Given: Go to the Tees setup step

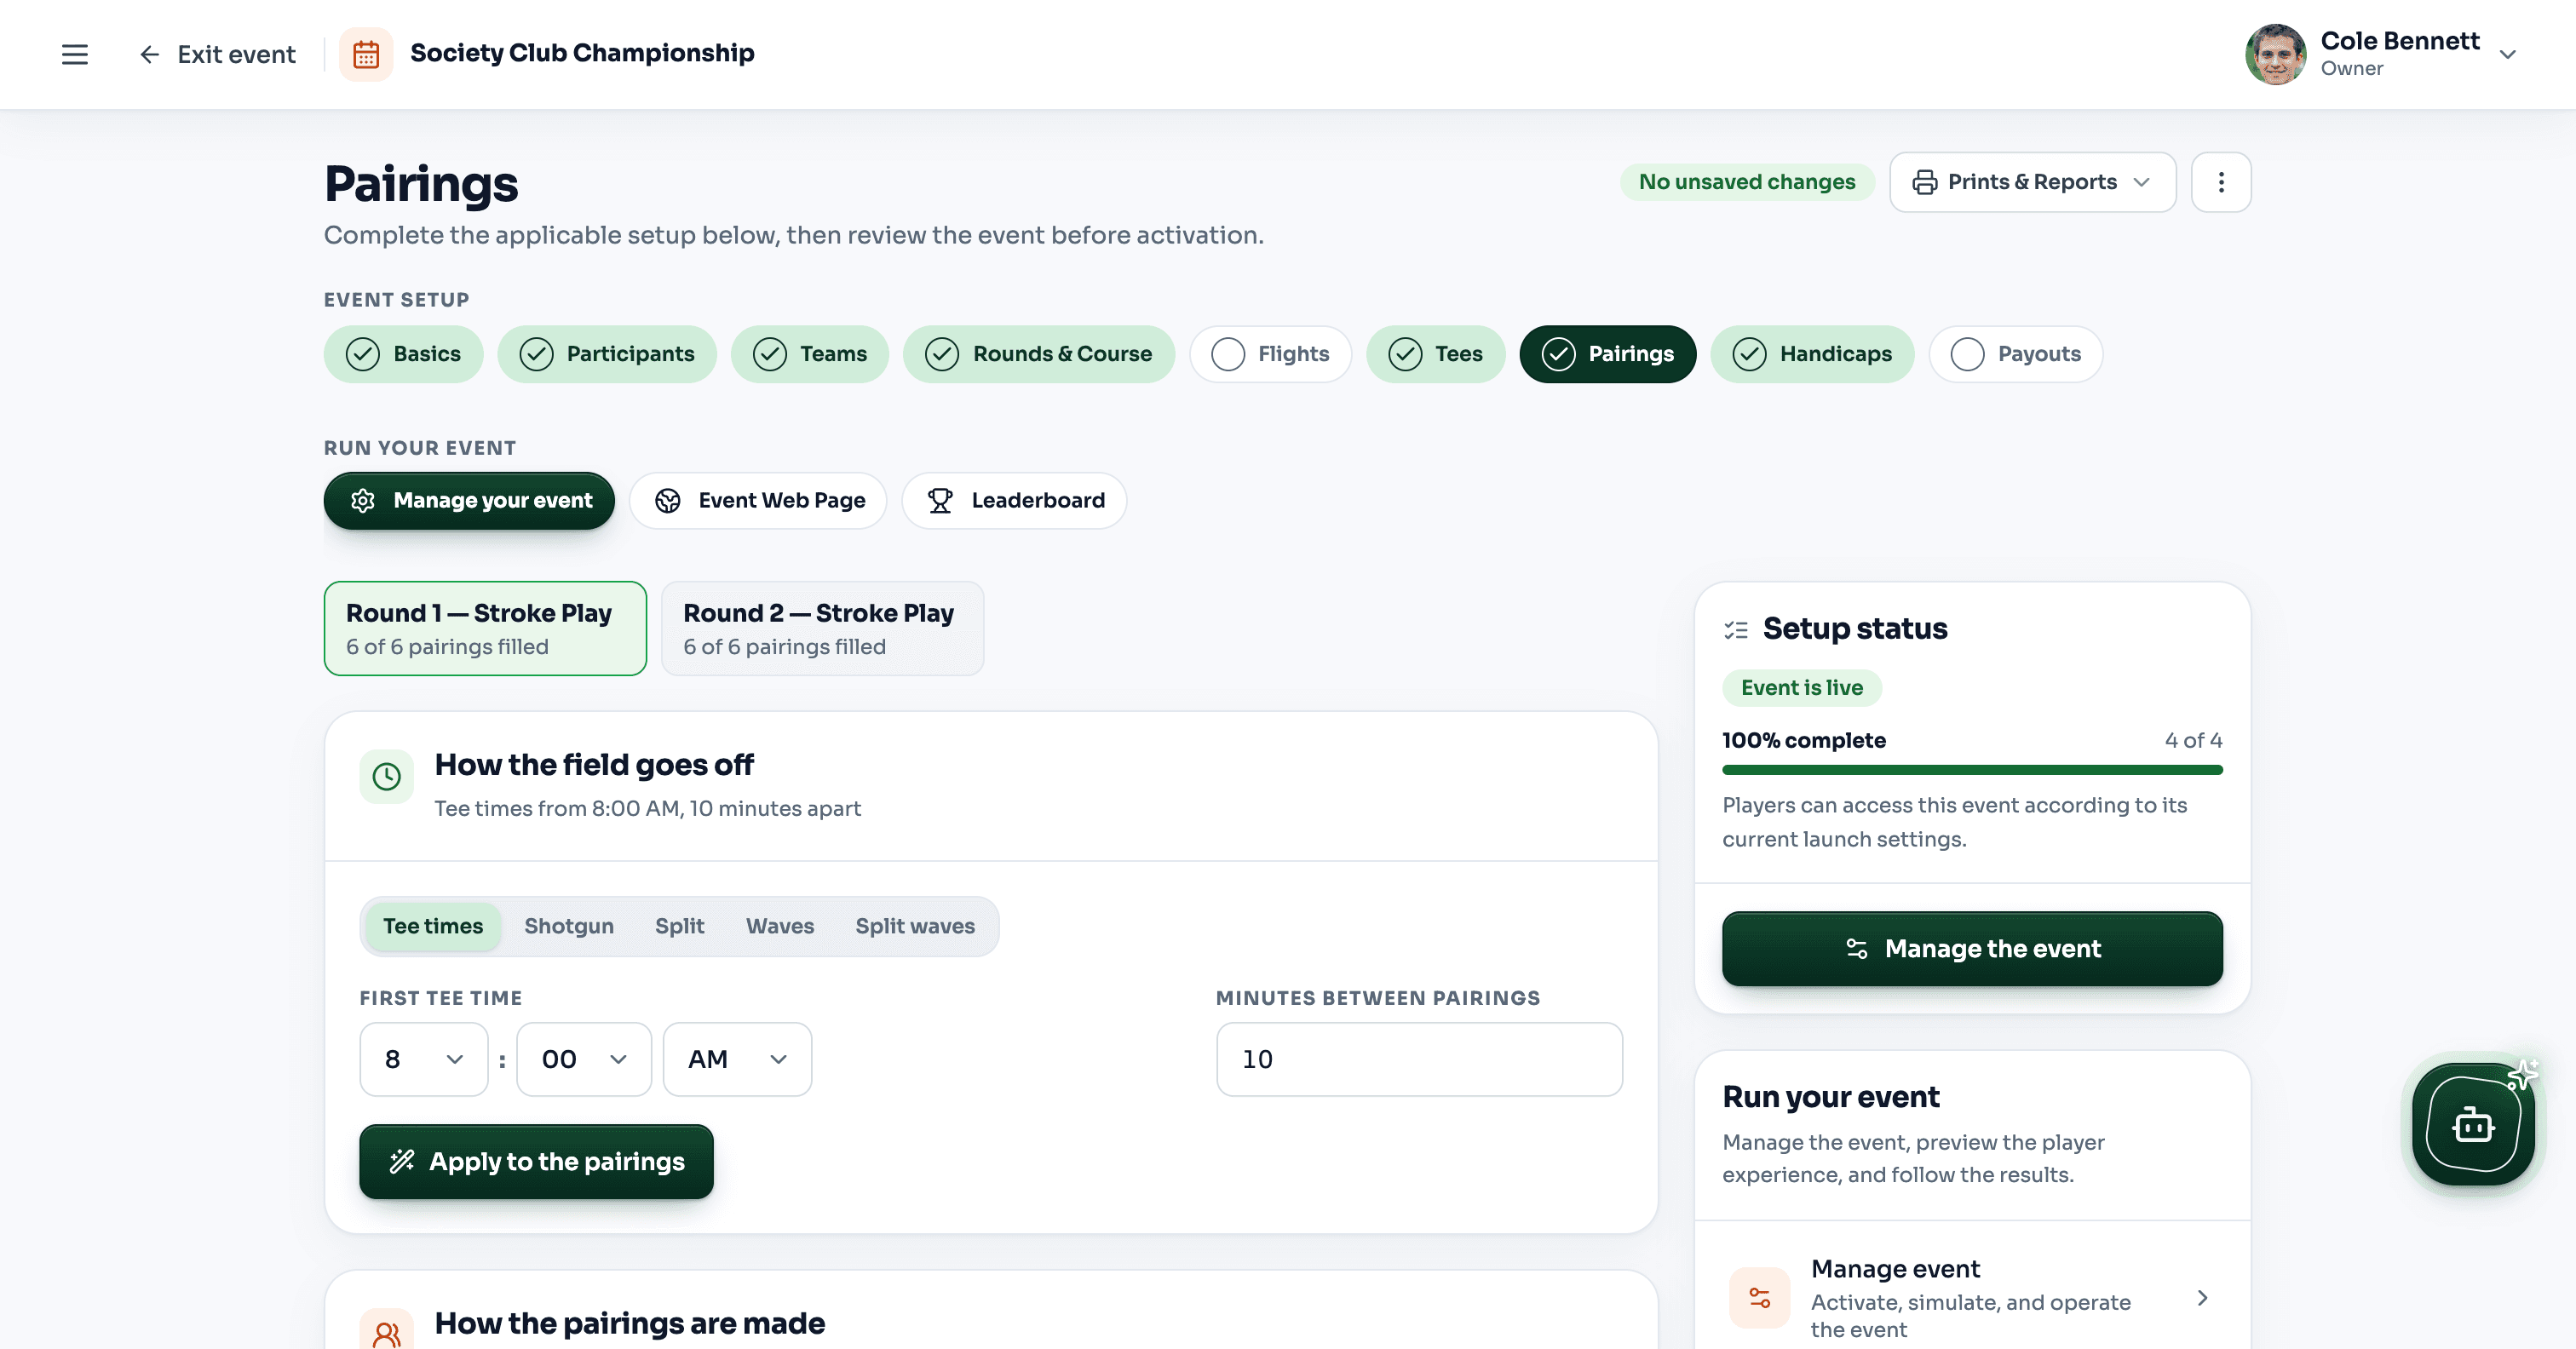Looking at the screenshot, I should point(1436,354).
